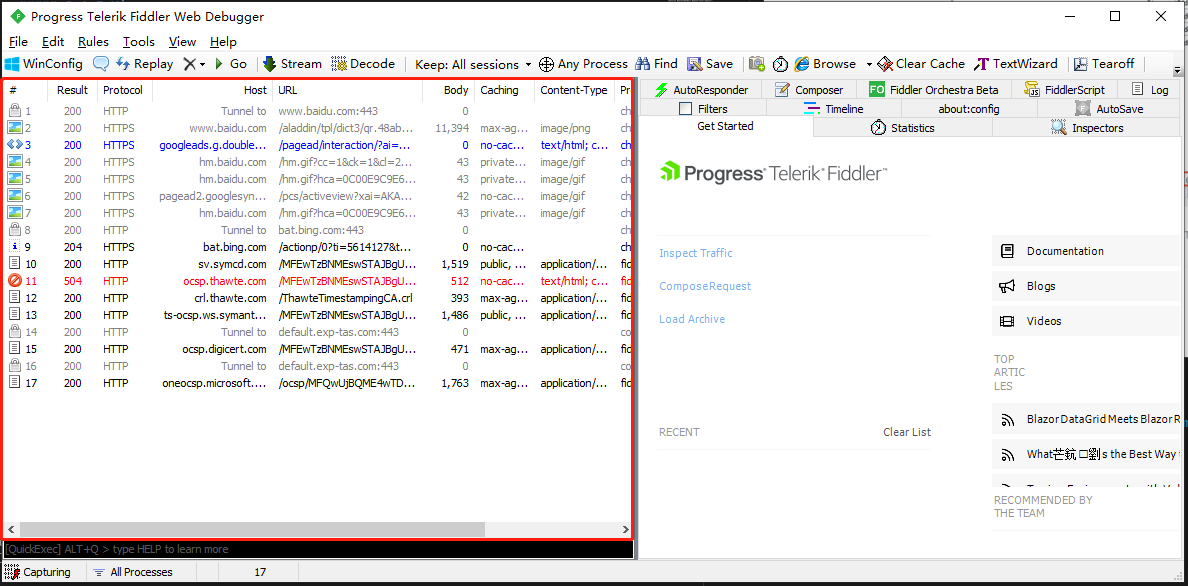Open the File menu
This screenshot has width=1188, height=586.
[x=19, y=42]
